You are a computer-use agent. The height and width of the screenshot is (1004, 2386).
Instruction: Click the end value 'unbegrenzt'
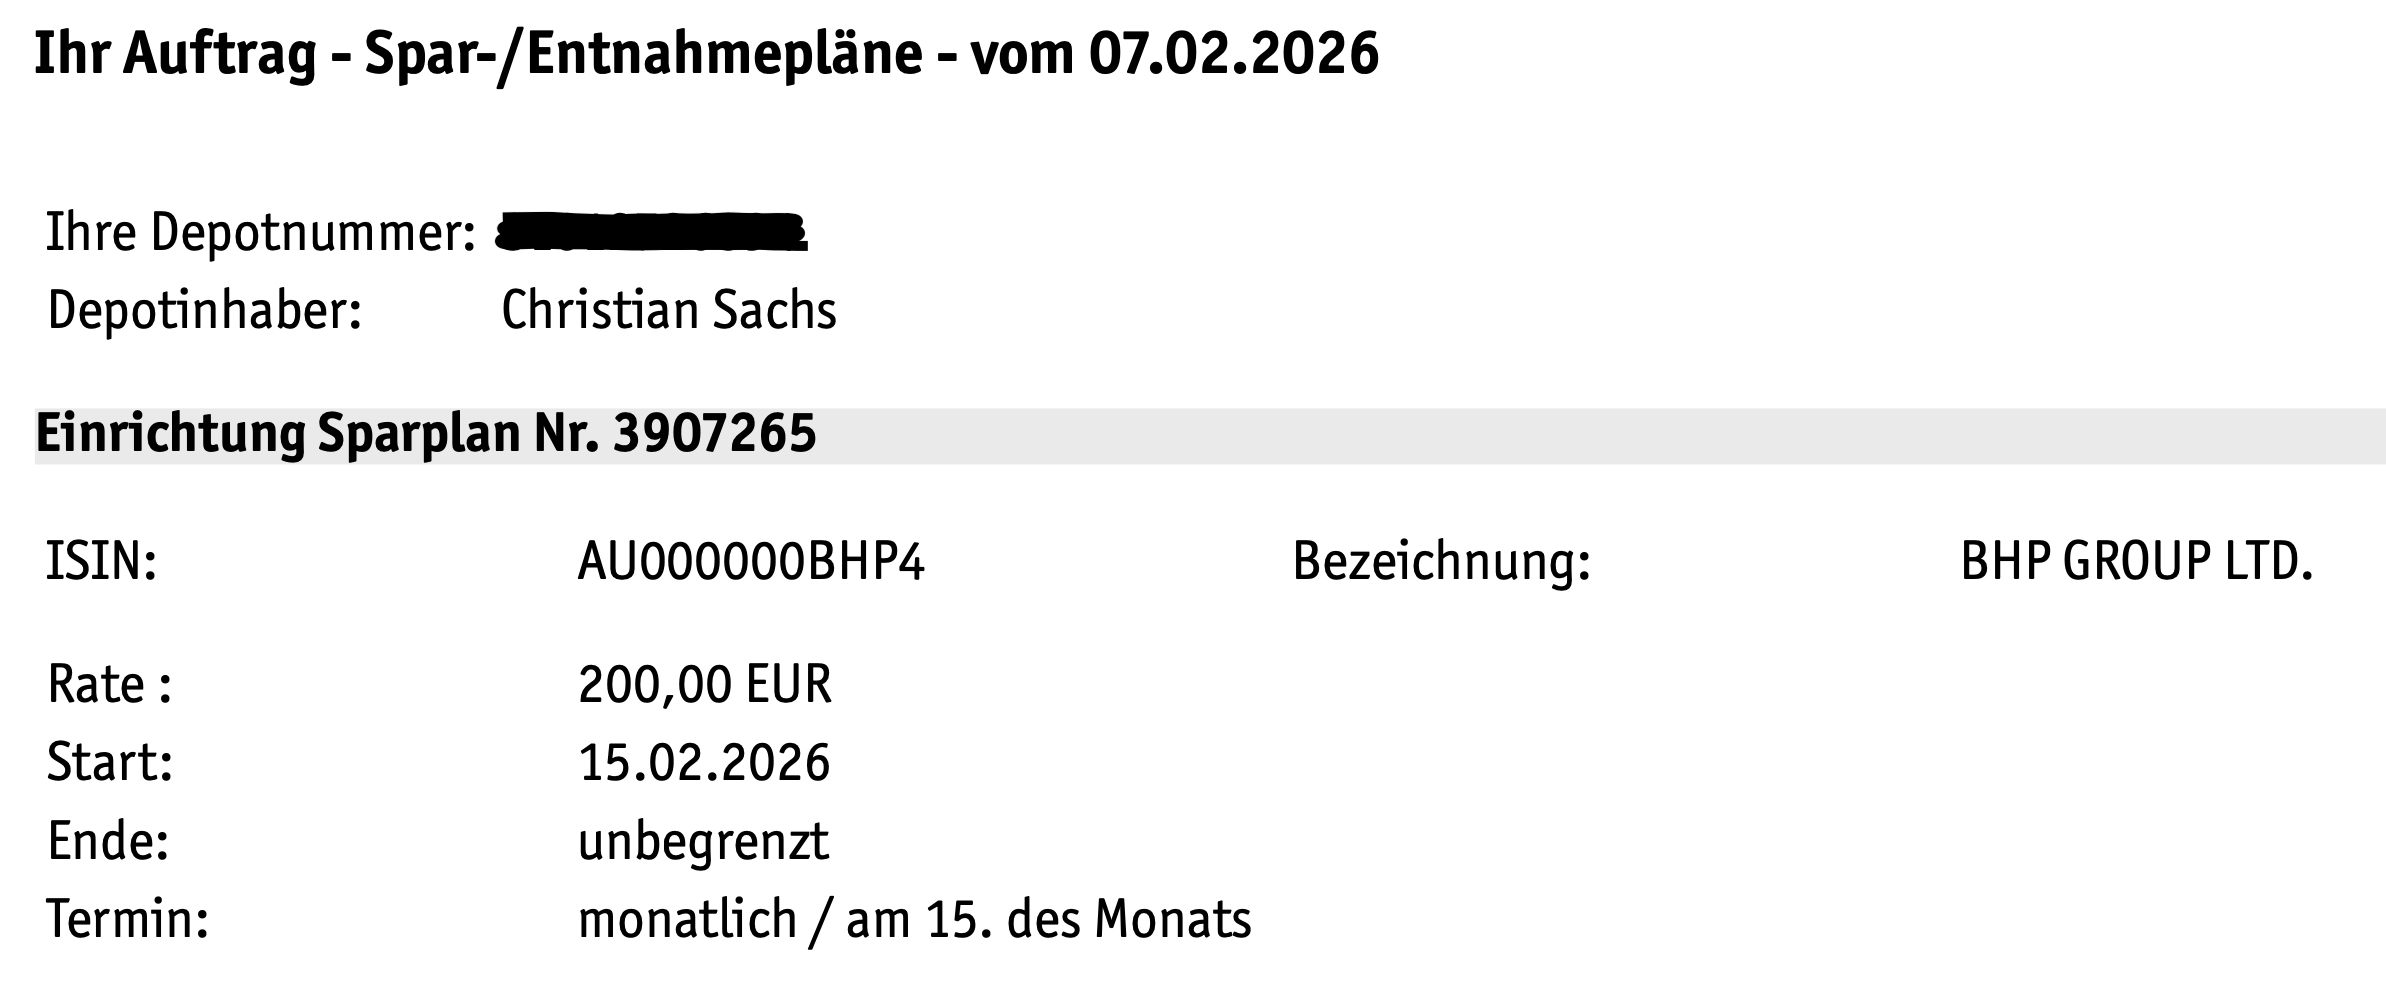point(703,841)
